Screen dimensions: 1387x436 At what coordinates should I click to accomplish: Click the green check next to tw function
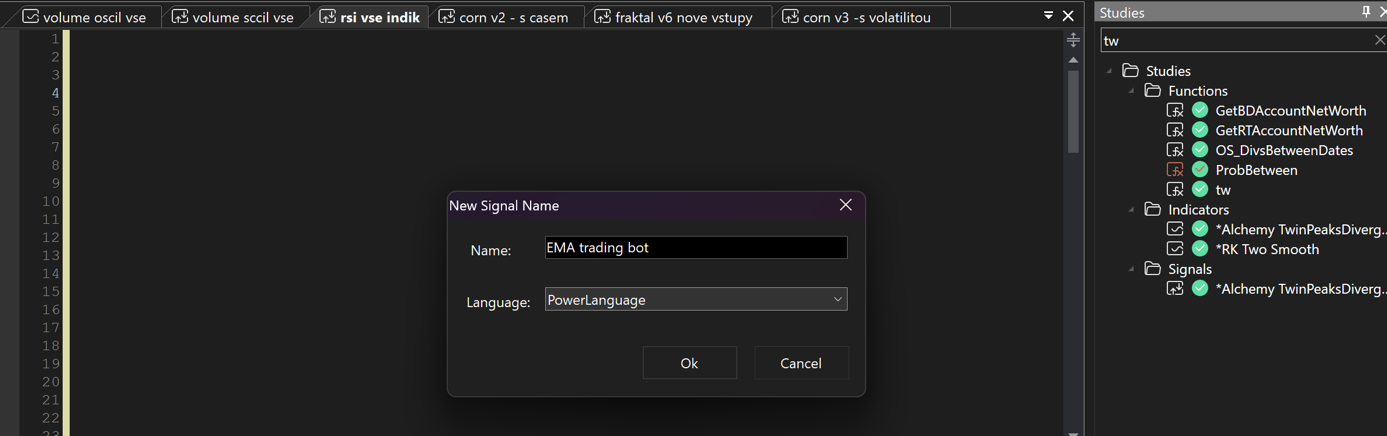click(1200, 189)
